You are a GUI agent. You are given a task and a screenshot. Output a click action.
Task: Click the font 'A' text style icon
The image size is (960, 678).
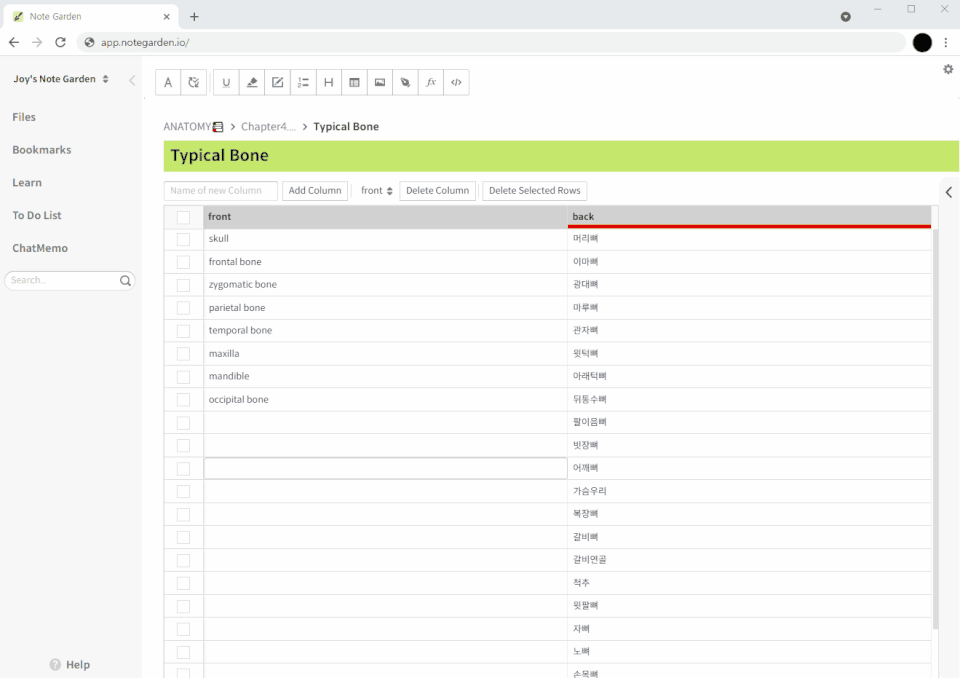pyautogui.click(x=168, y=83)
